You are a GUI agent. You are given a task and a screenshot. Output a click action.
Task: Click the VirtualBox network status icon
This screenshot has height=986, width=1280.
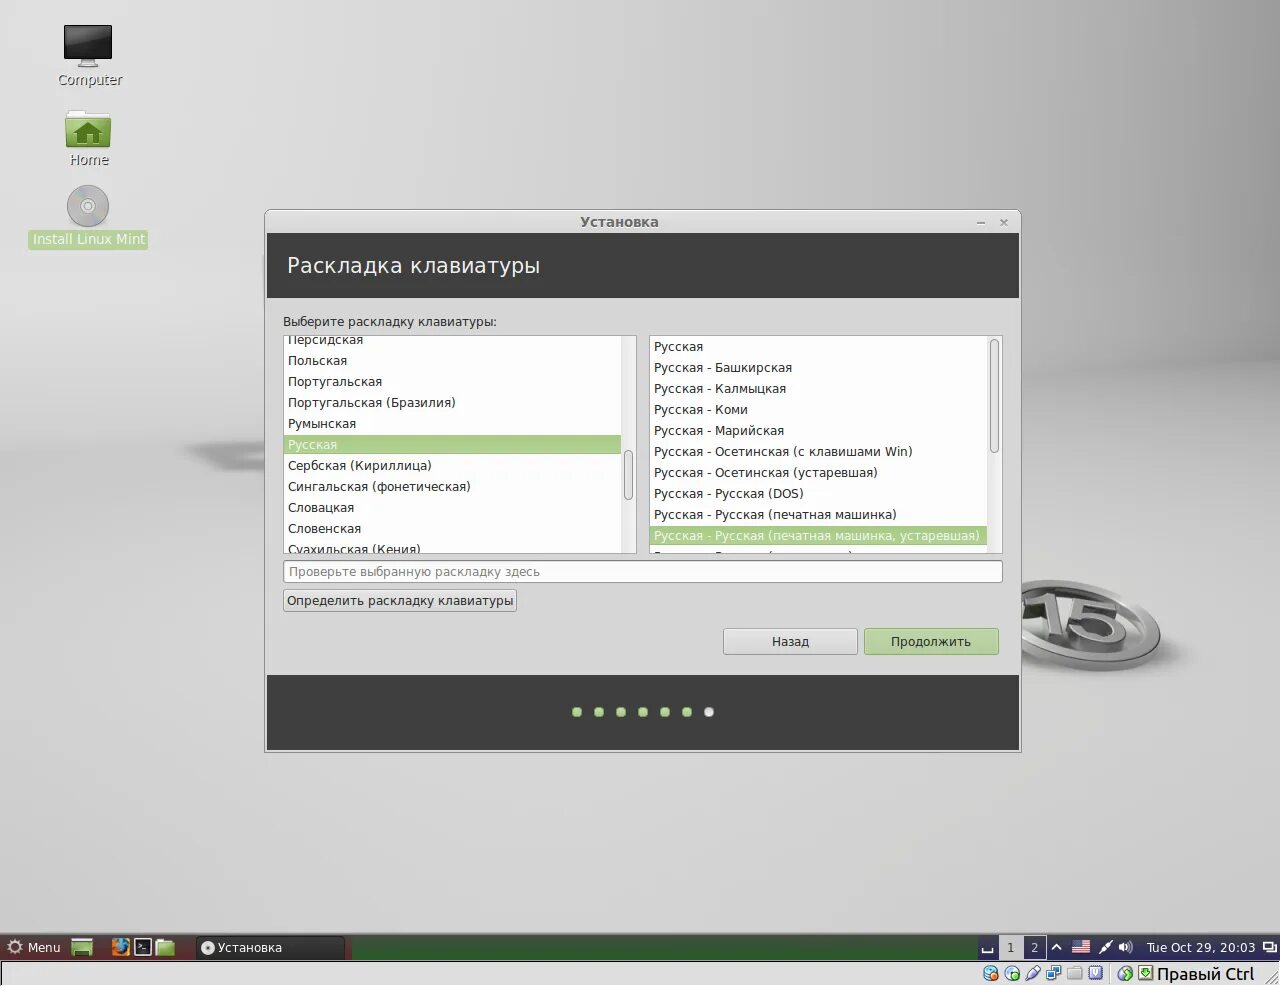[x=1054, y=973]
